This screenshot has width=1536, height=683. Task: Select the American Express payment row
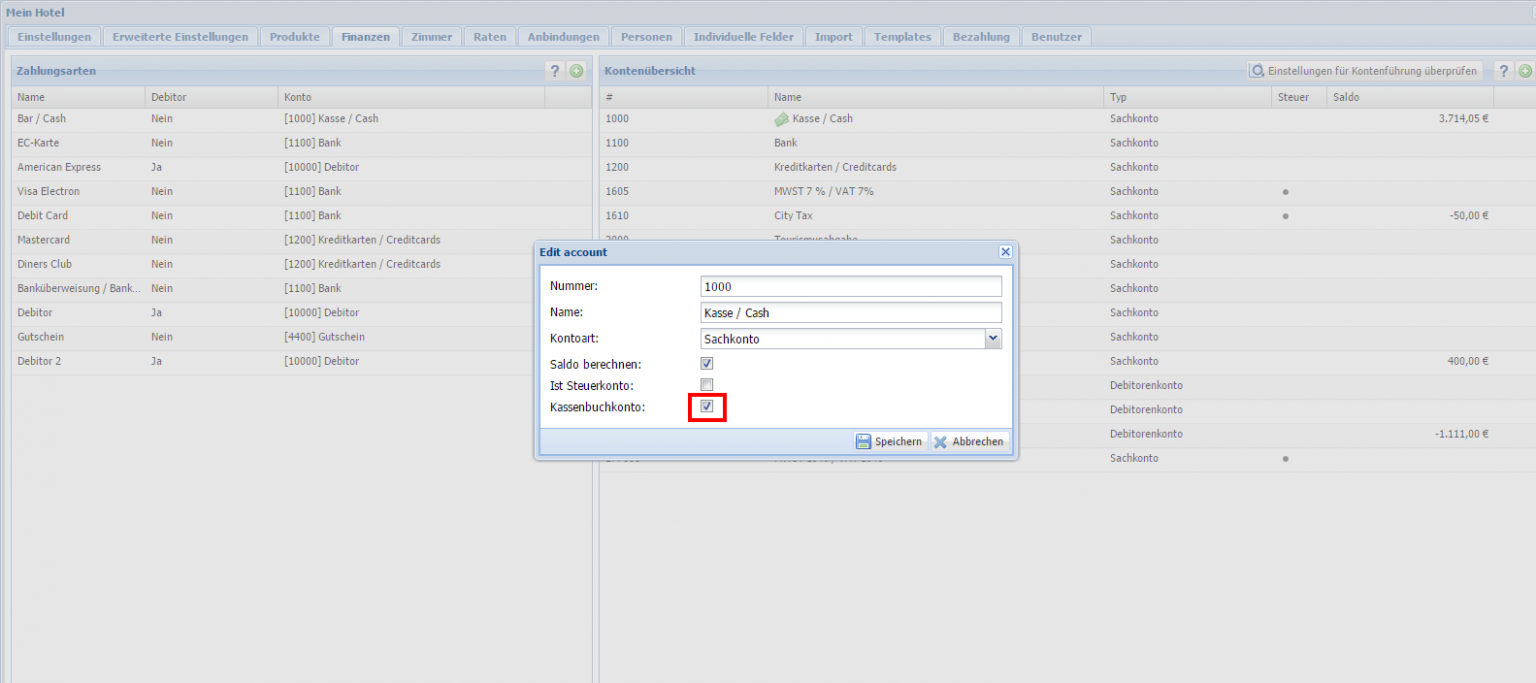pos(59,167)
